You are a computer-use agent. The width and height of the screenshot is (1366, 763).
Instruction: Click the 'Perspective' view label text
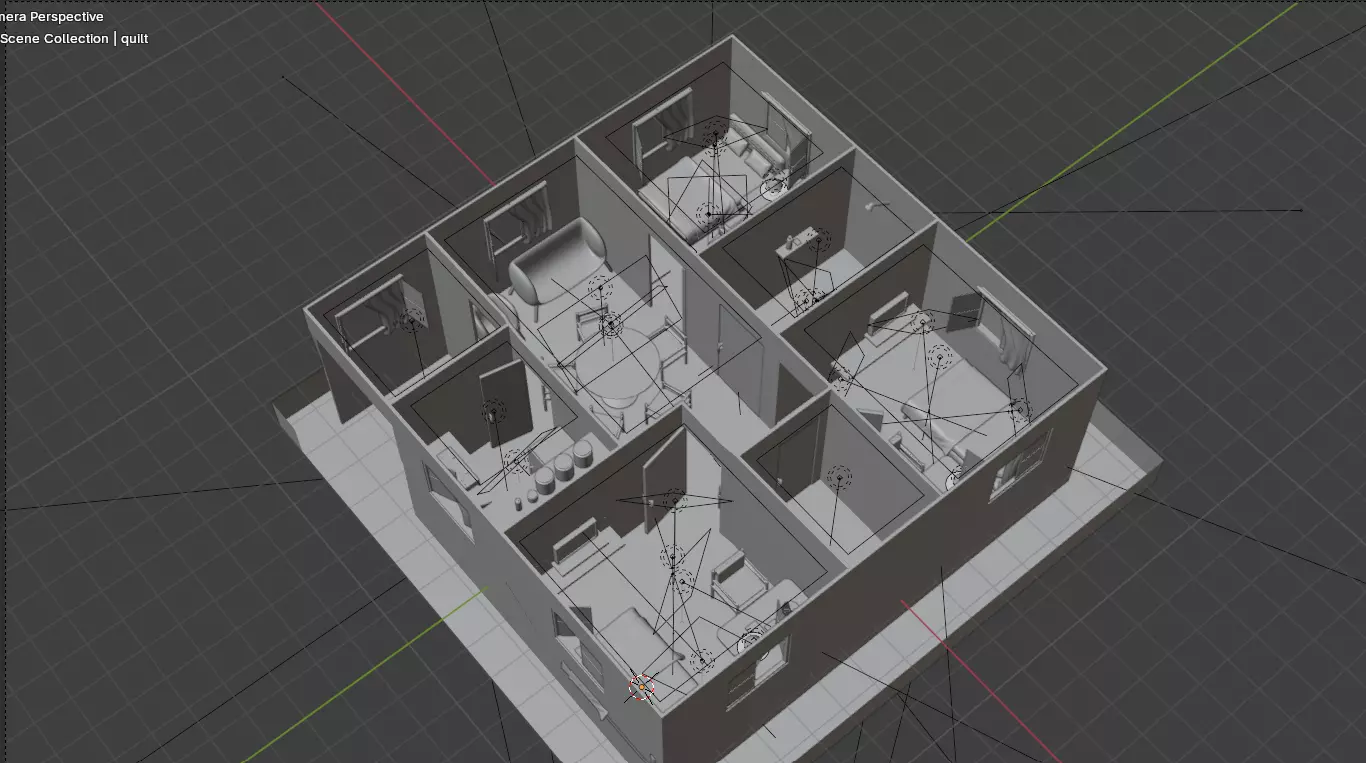tap(67, 16)
